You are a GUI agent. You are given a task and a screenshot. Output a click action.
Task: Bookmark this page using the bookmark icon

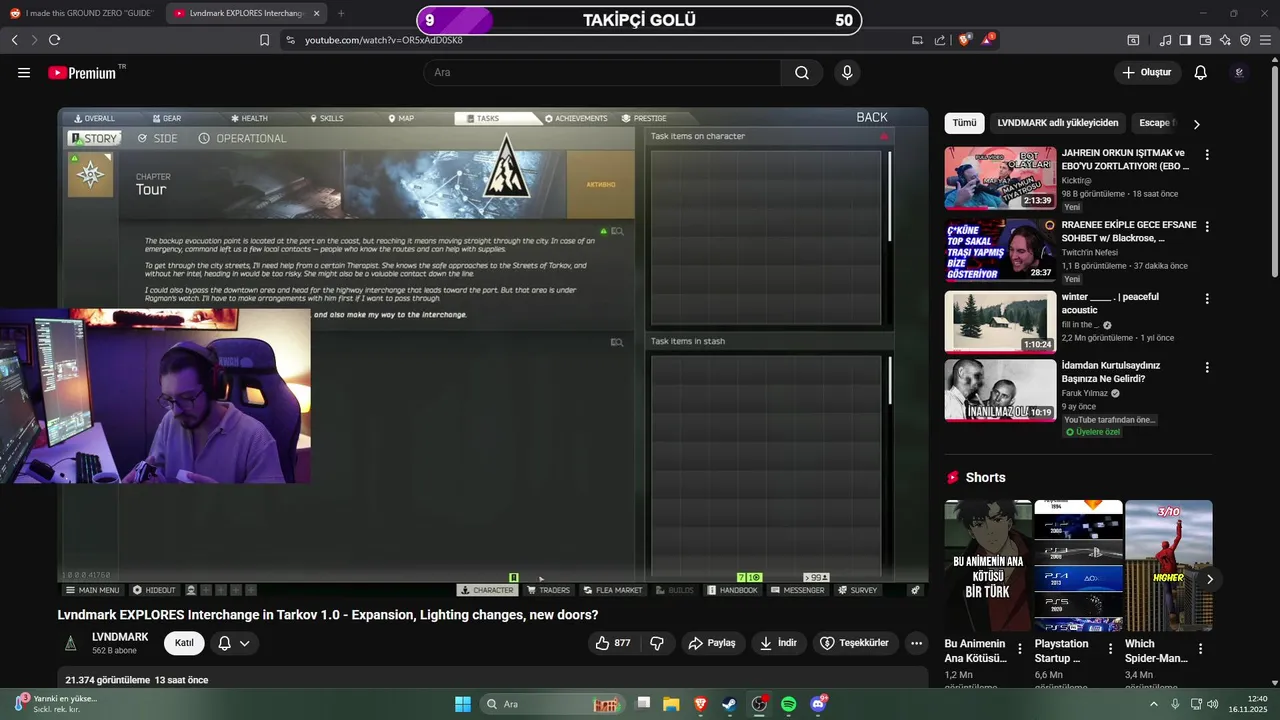264,40
